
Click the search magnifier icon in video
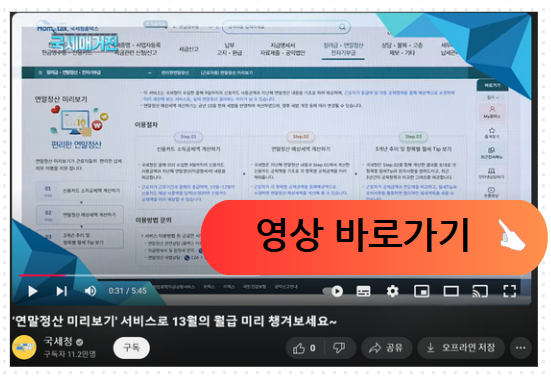click(x=342, y=27)
